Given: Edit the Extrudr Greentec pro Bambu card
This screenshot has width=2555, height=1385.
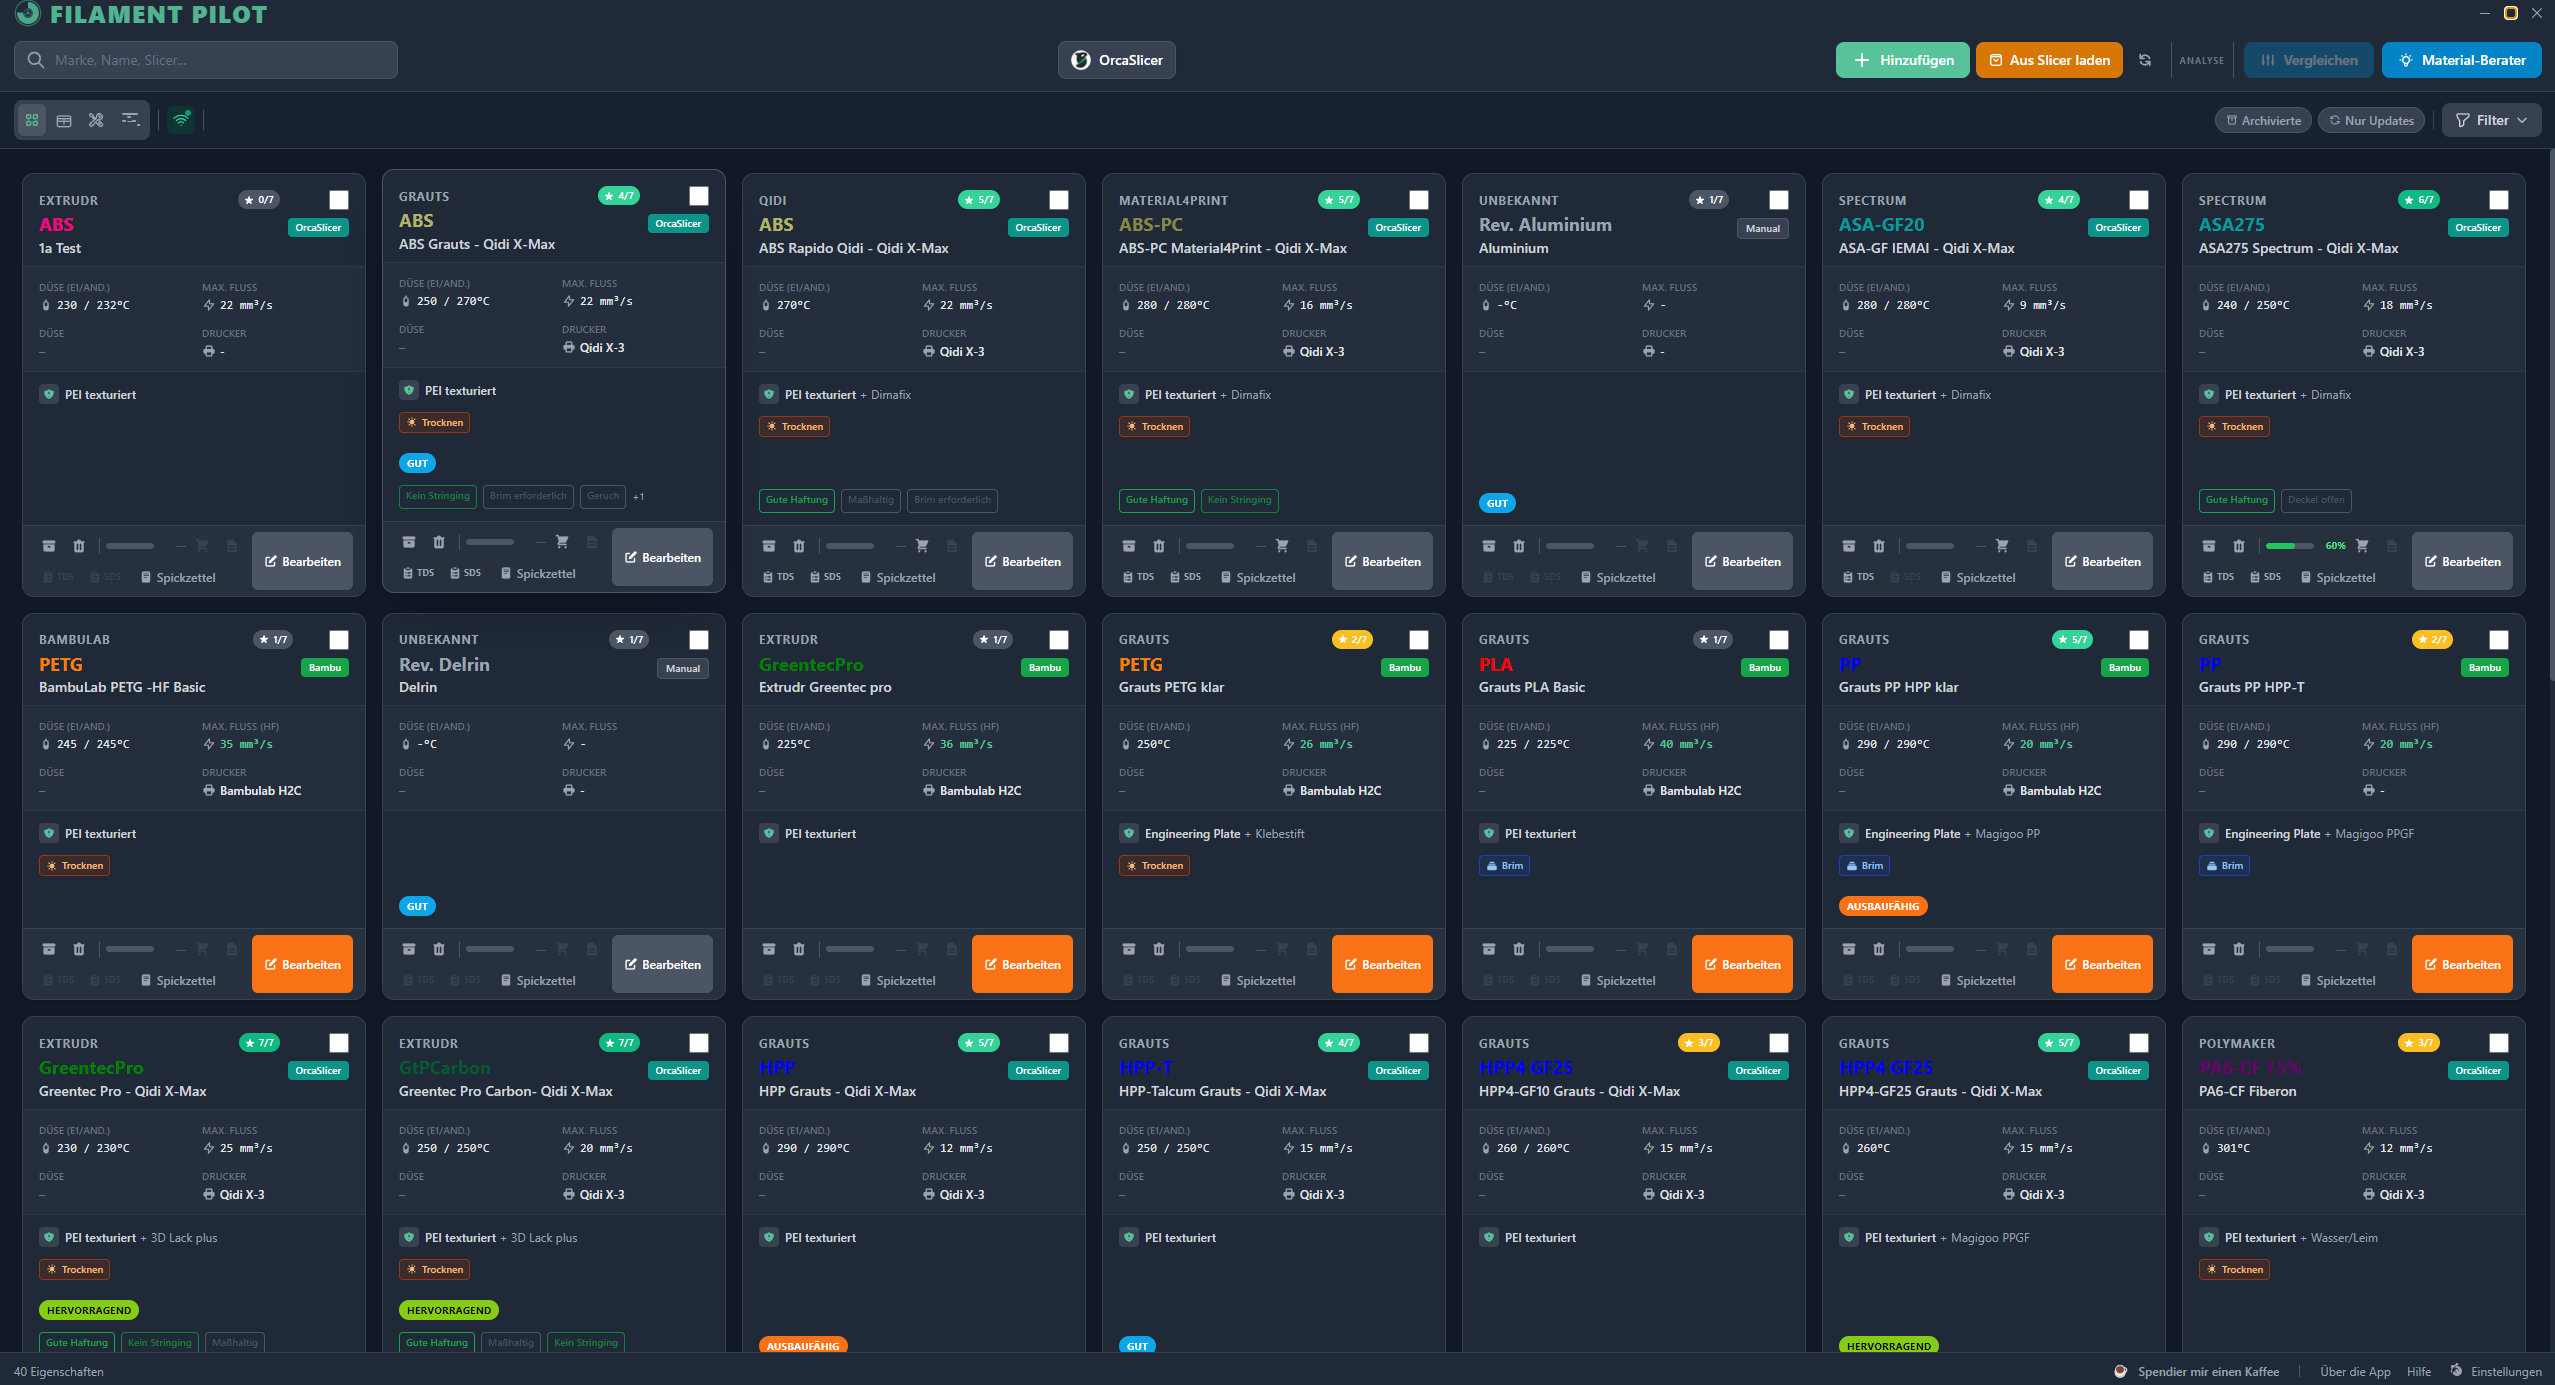Looking at the screenshot, I should tap(1022, 964).
